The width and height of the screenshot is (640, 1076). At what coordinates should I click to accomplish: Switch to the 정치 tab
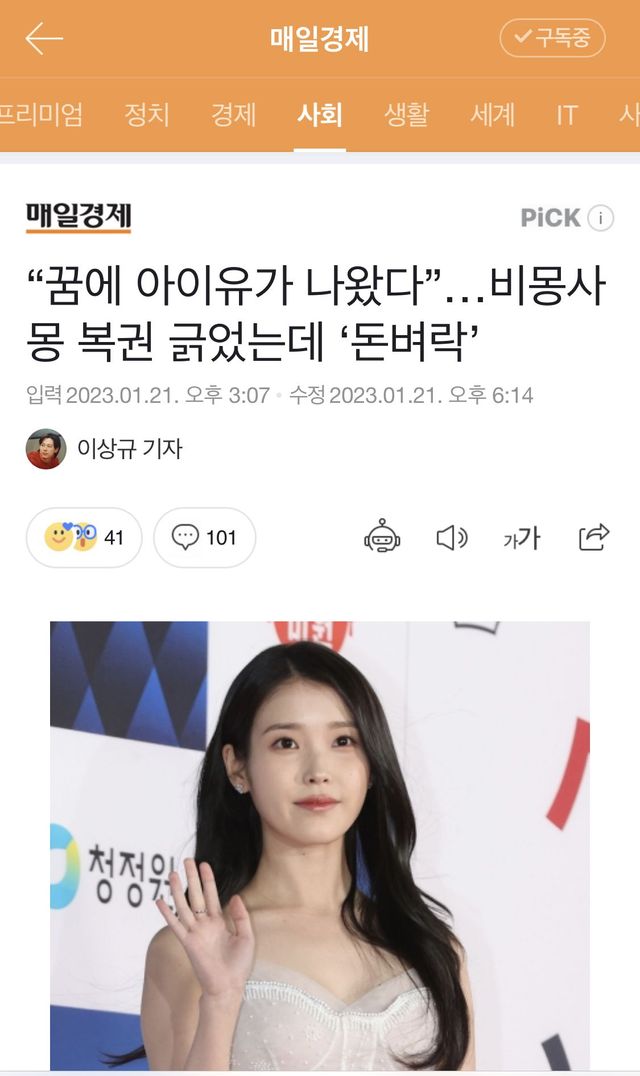(x=147, y=115)
